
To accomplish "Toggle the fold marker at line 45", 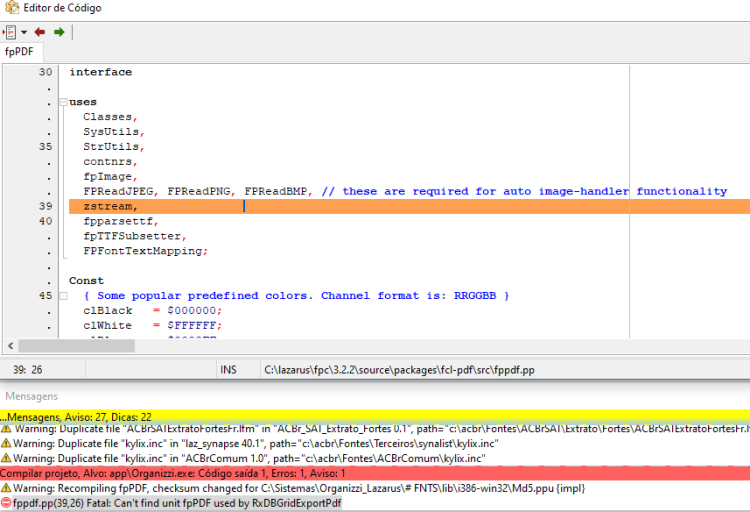I will point(63,296).
